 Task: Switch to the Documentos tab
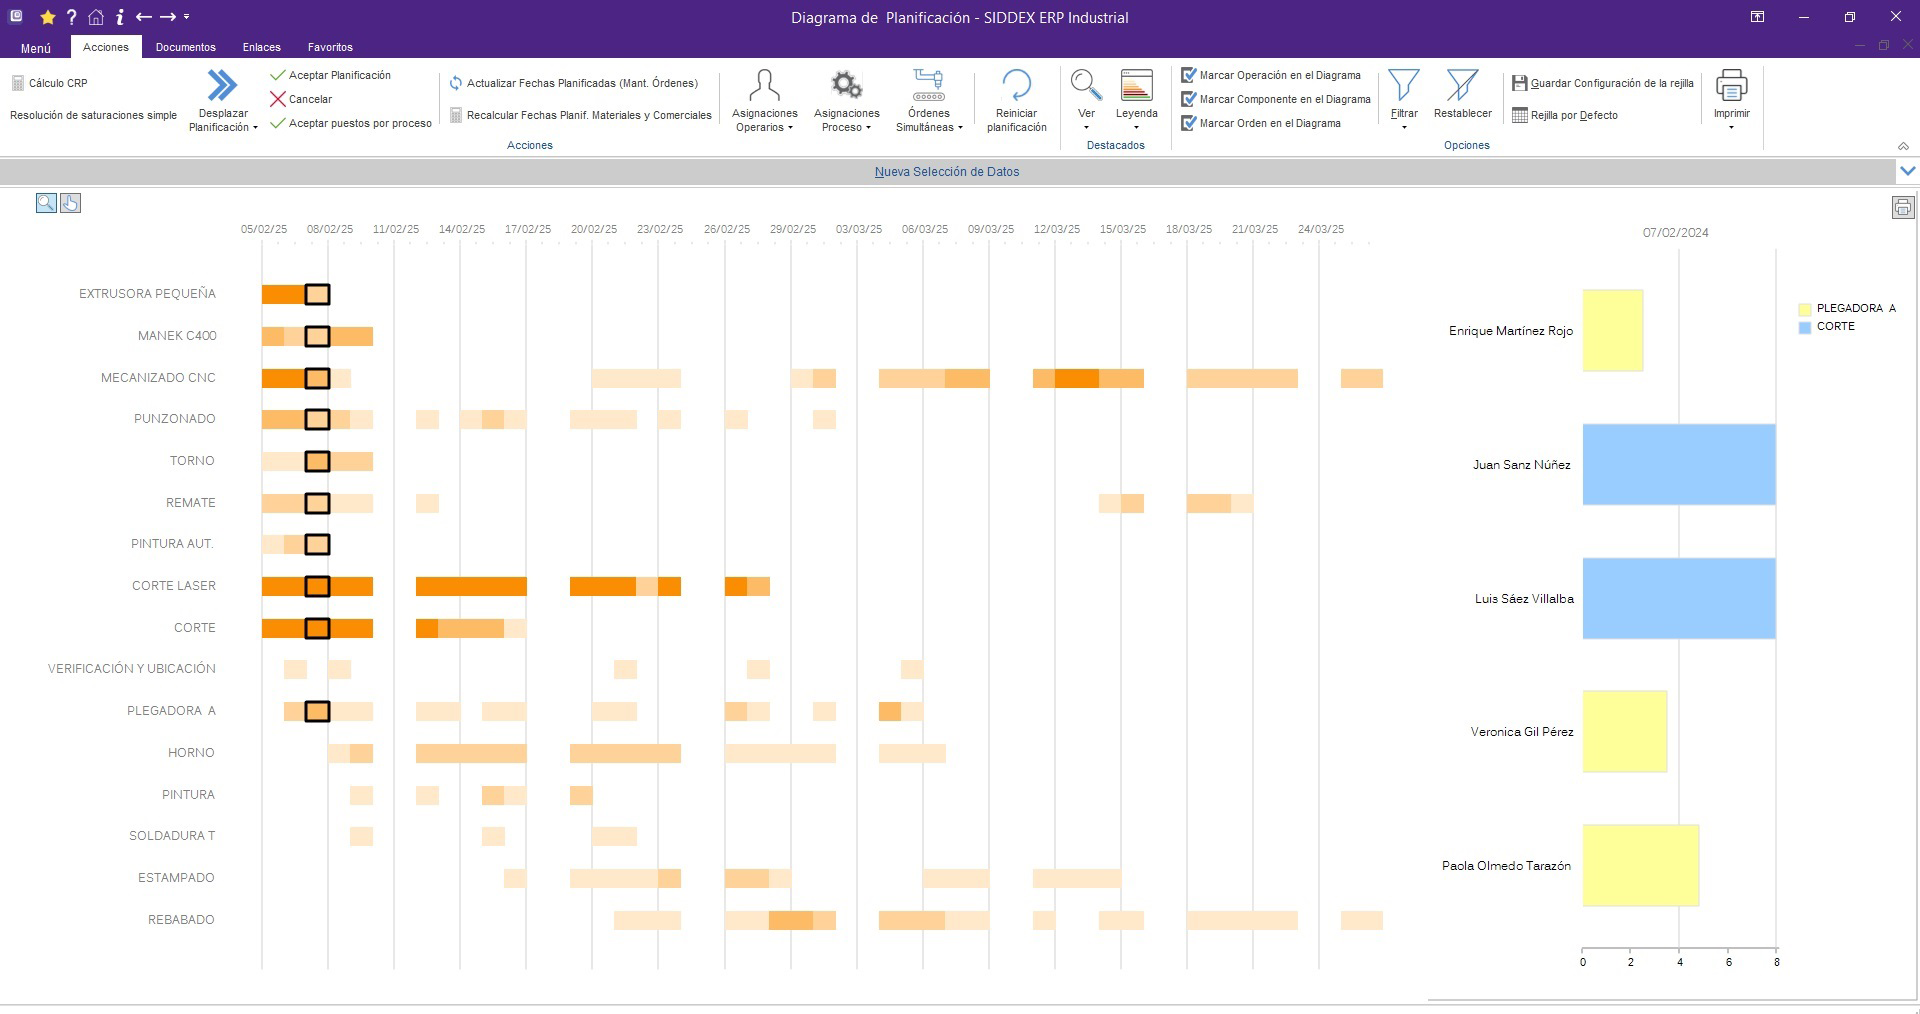click(x=185, y=47)
